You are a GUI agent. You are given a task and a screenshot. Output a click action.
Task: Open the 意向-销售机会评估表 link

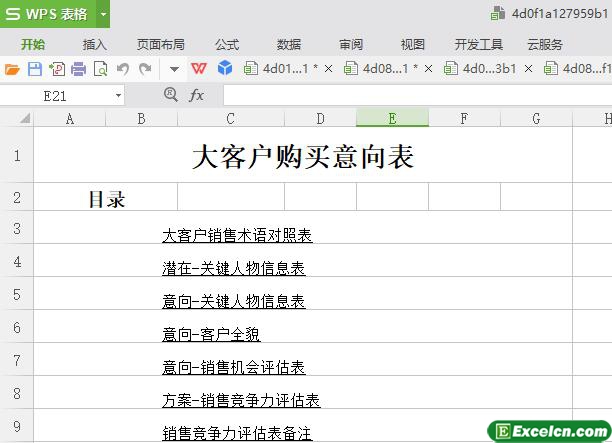coord(233,367)
